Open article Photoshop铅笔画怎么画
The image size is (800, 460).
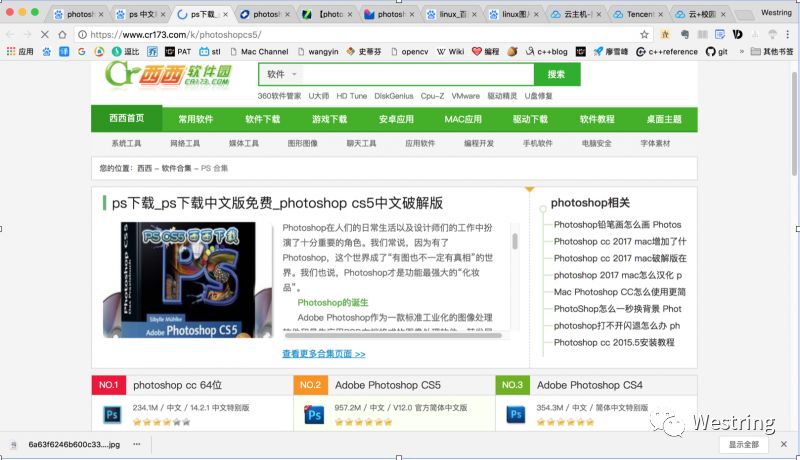[617, 224]
